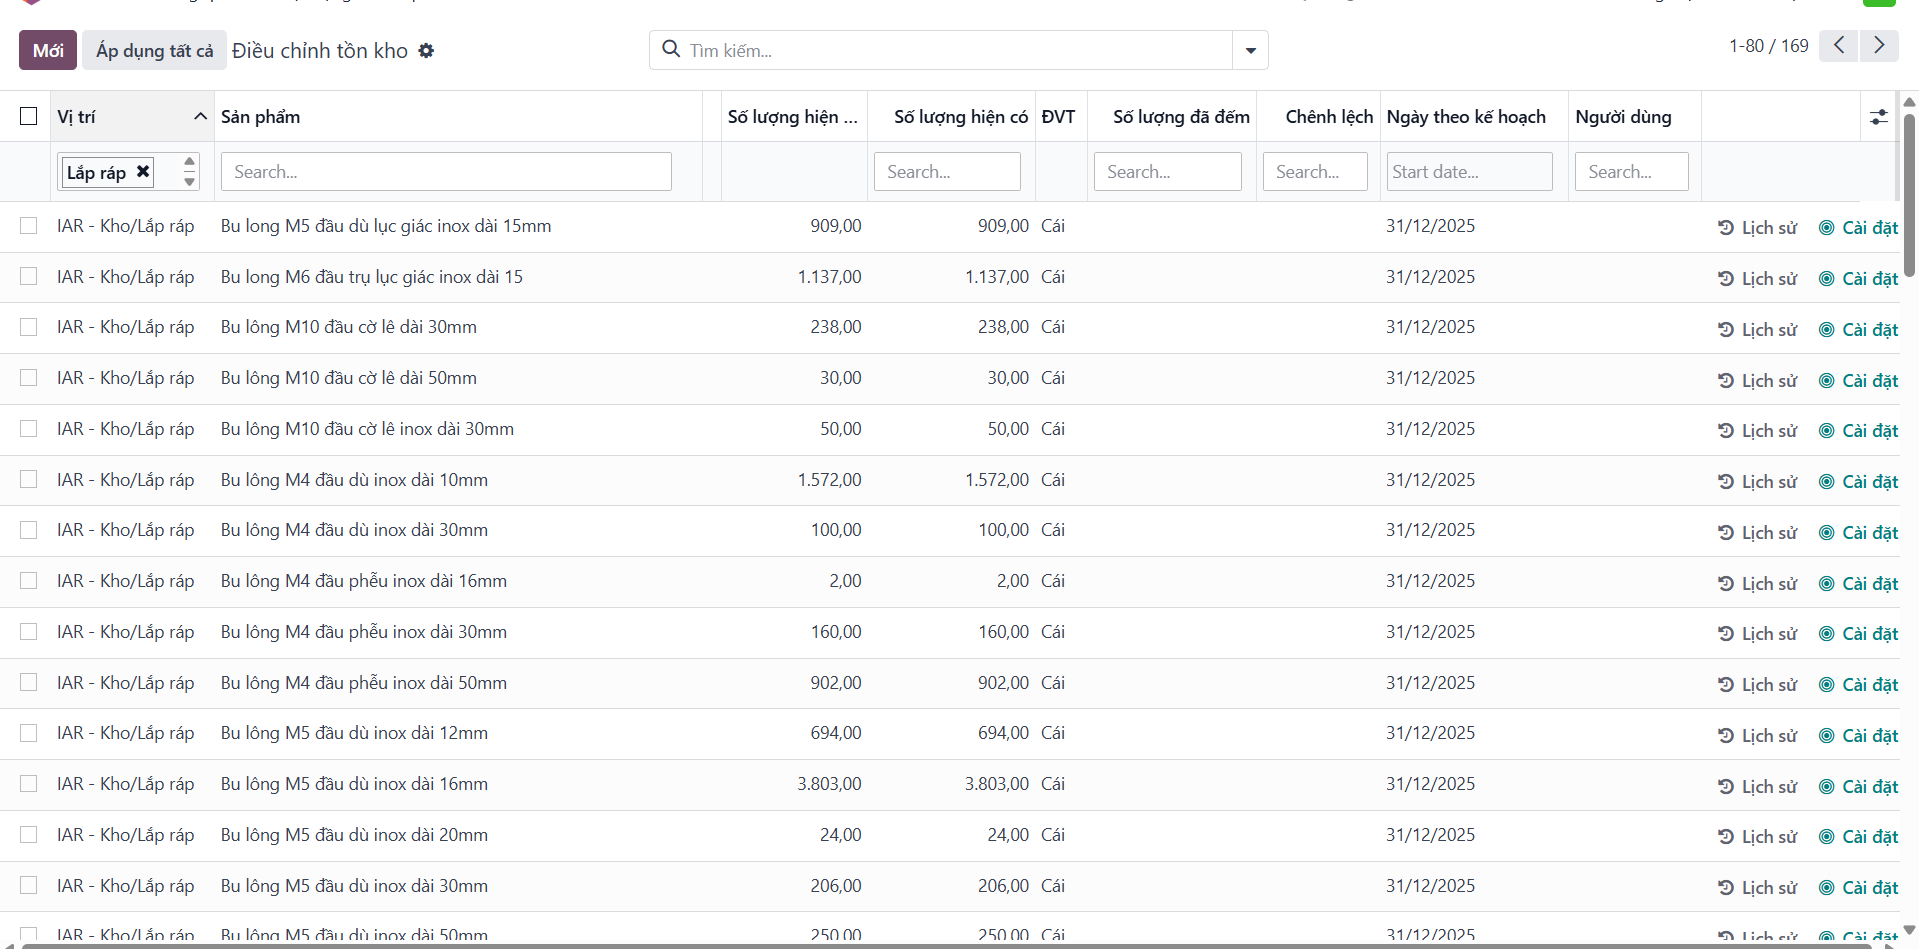Image resolution: width=1919 pixels, height=949 pixels.
Task: Tick the select-all header checkbox
Action: coord(29,116)
